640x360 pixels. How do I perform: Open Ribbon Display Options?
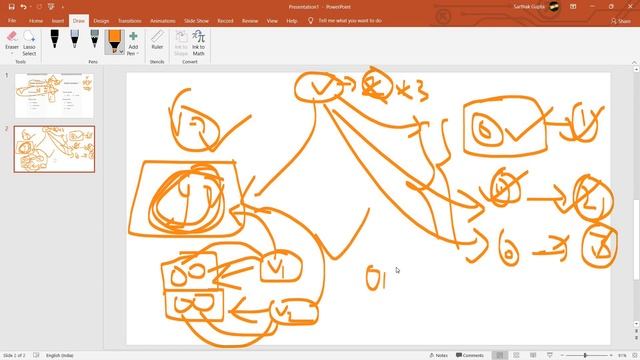click(573, 7)
